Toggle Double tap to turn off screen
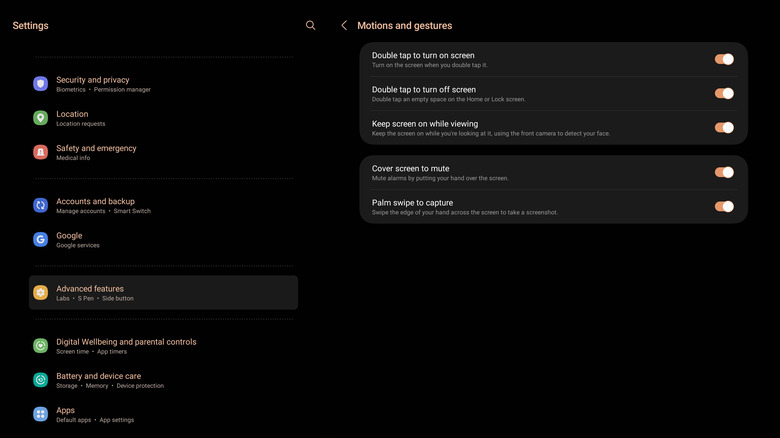The height and width of the screenshot is (438, 780). point(724,93)
